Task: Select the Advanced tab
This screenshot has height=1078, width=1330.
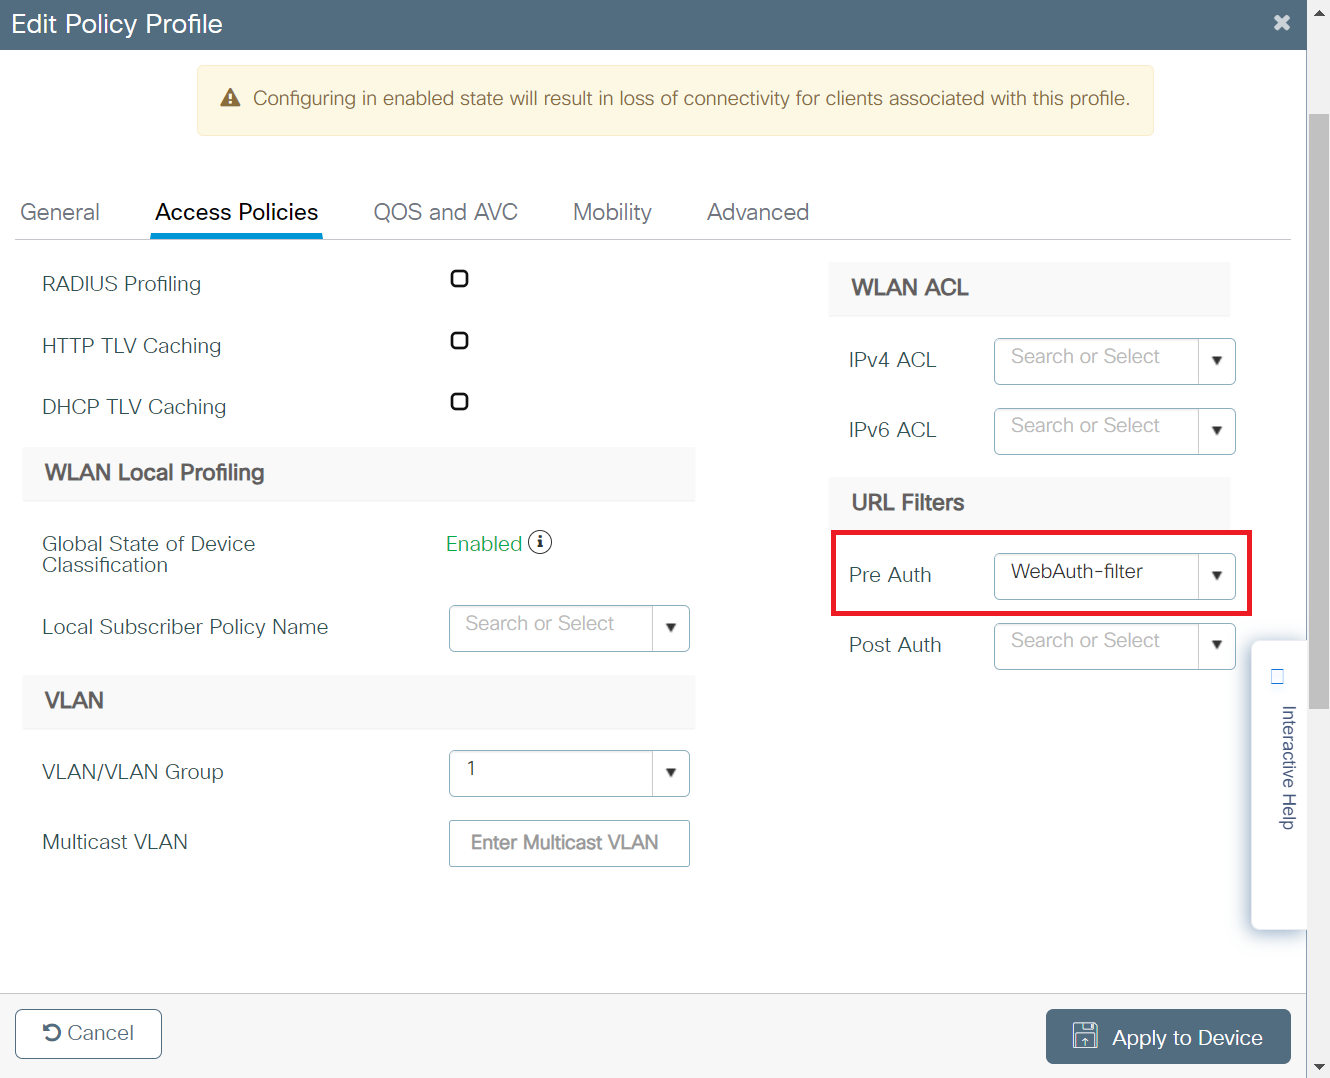Action: [x=757, y=212]
